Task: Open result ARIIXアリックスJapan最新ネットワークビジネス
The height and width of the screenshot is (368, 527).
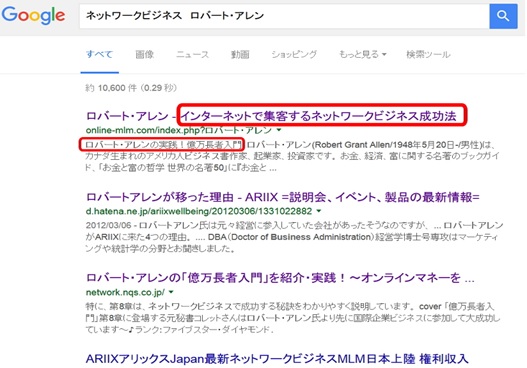Action: pyautogui.click(x=277, y=359)
